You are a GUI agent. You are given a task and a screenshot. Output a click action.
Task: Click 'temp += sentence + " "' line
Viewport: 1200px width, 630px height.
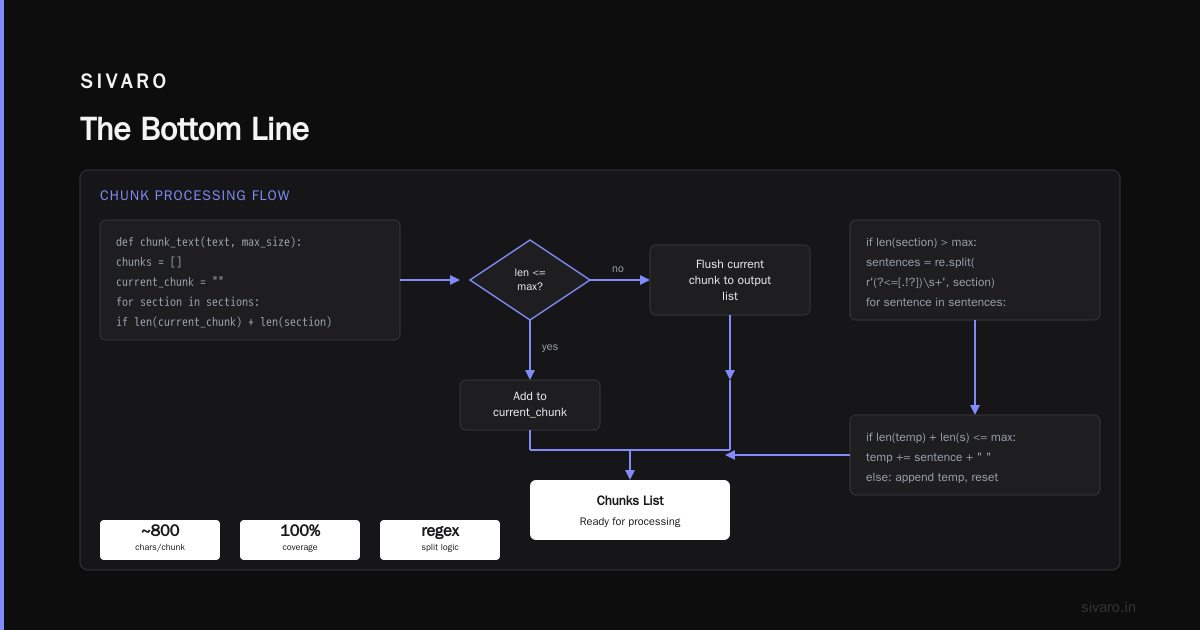(x=928, y=457)
